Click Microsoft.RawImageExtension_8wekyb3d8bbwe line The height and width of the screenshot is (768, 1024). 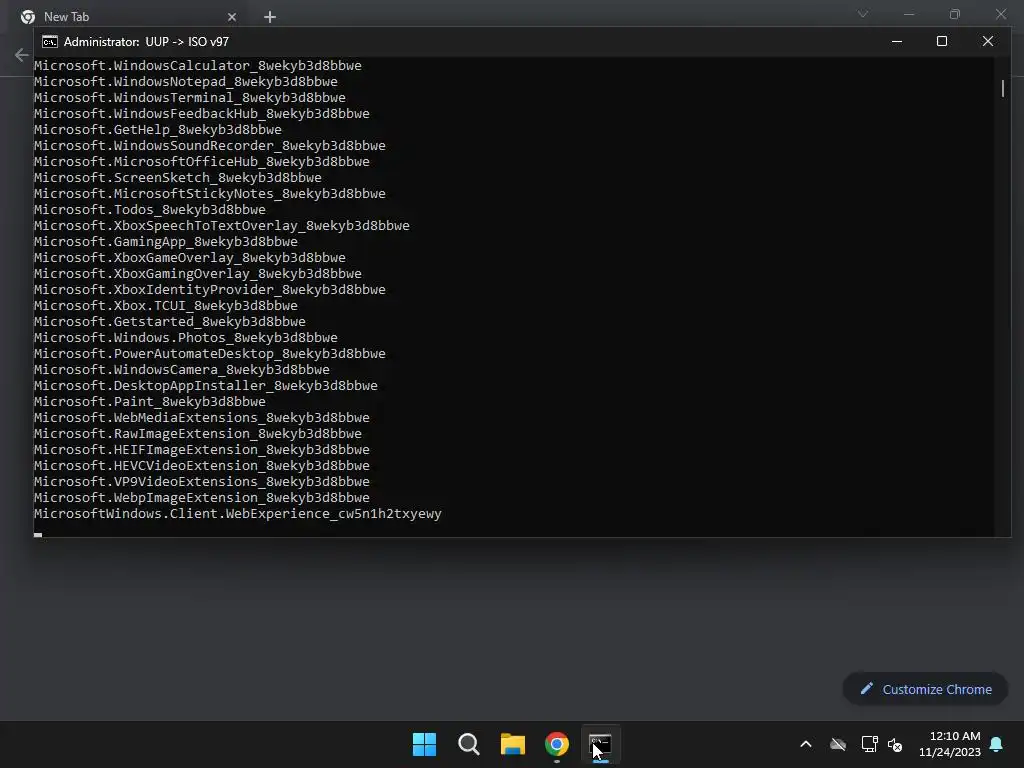tap(198, 434)
